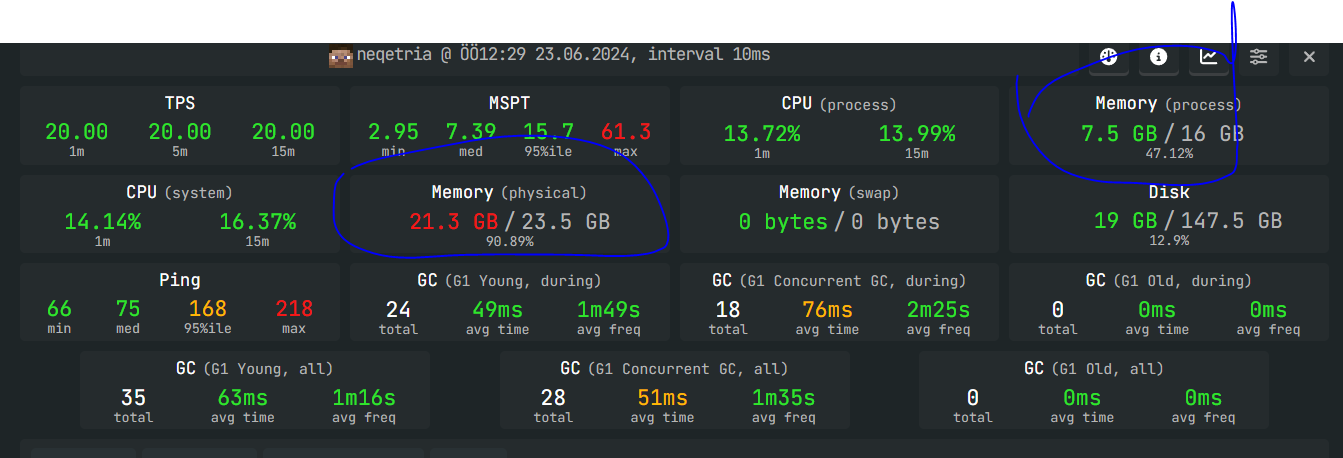Click the Ping widget title

click(x=180, y=280)
